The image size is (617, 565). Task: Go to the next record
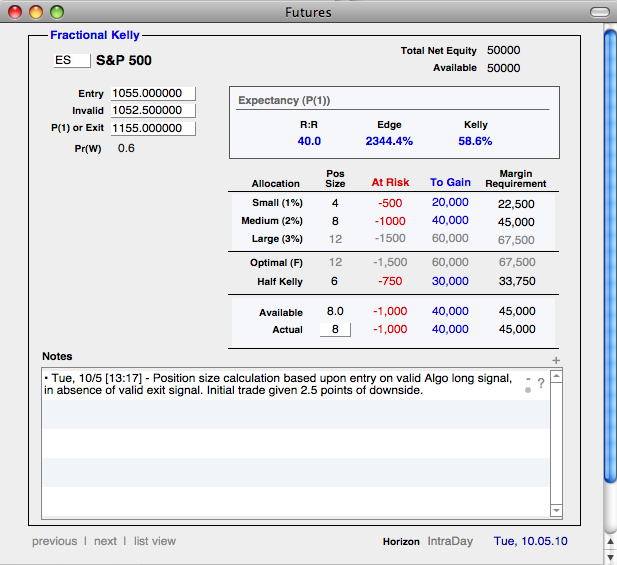(105, 541)
